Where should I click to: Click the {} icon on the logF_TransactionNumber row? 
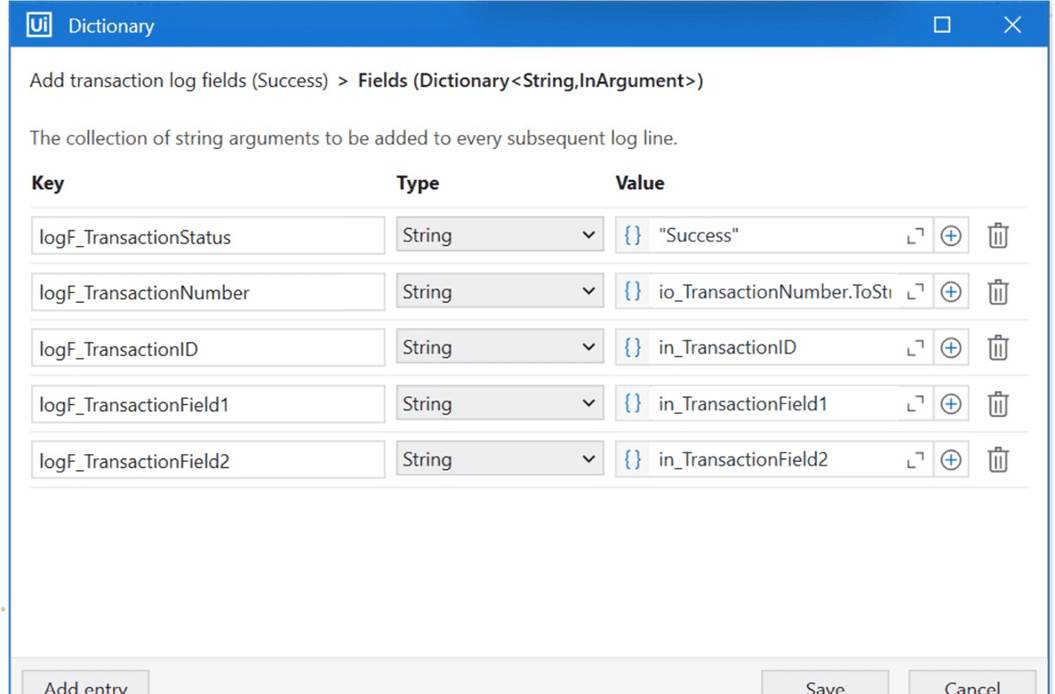point(631,291)
